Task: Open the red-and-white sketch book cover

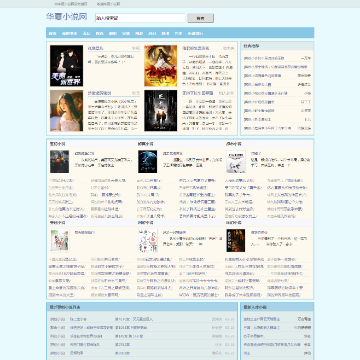Action: tap(148, 240)
